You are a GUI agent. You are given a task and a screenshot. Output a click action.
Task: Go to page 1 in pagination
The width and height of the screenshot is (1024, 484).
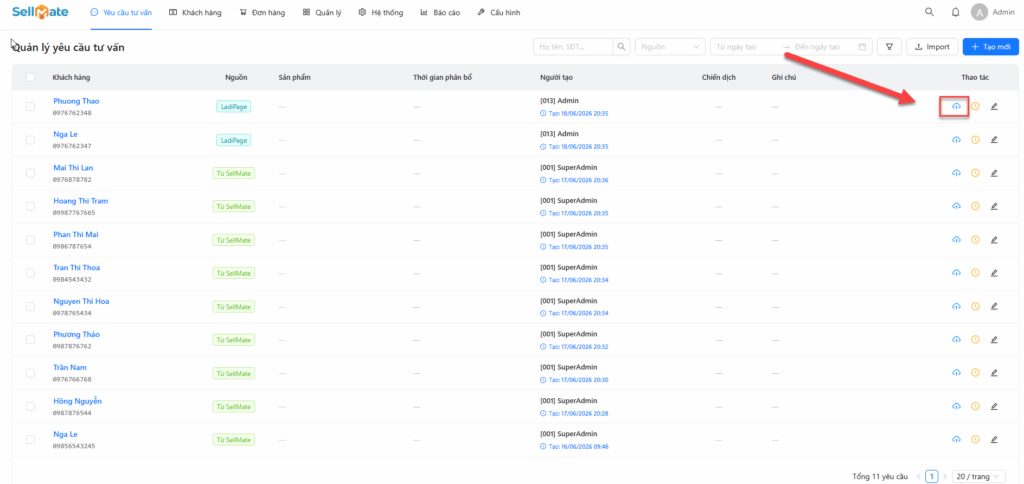[933, 476]
